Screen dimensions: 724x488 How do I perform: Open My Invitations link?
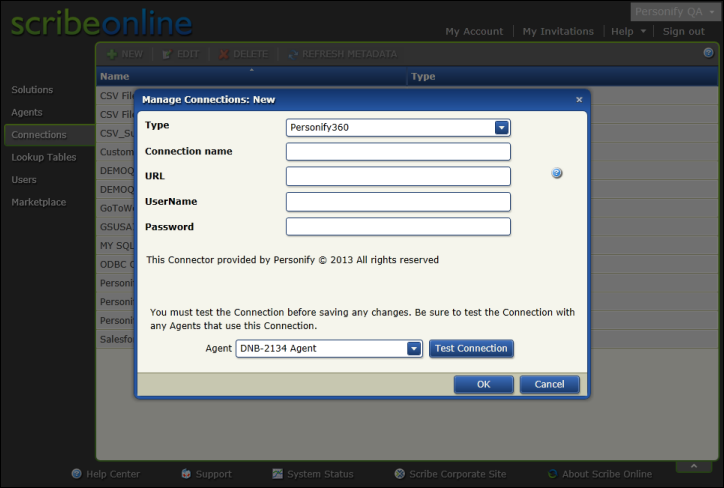click(x=558, y=31)
